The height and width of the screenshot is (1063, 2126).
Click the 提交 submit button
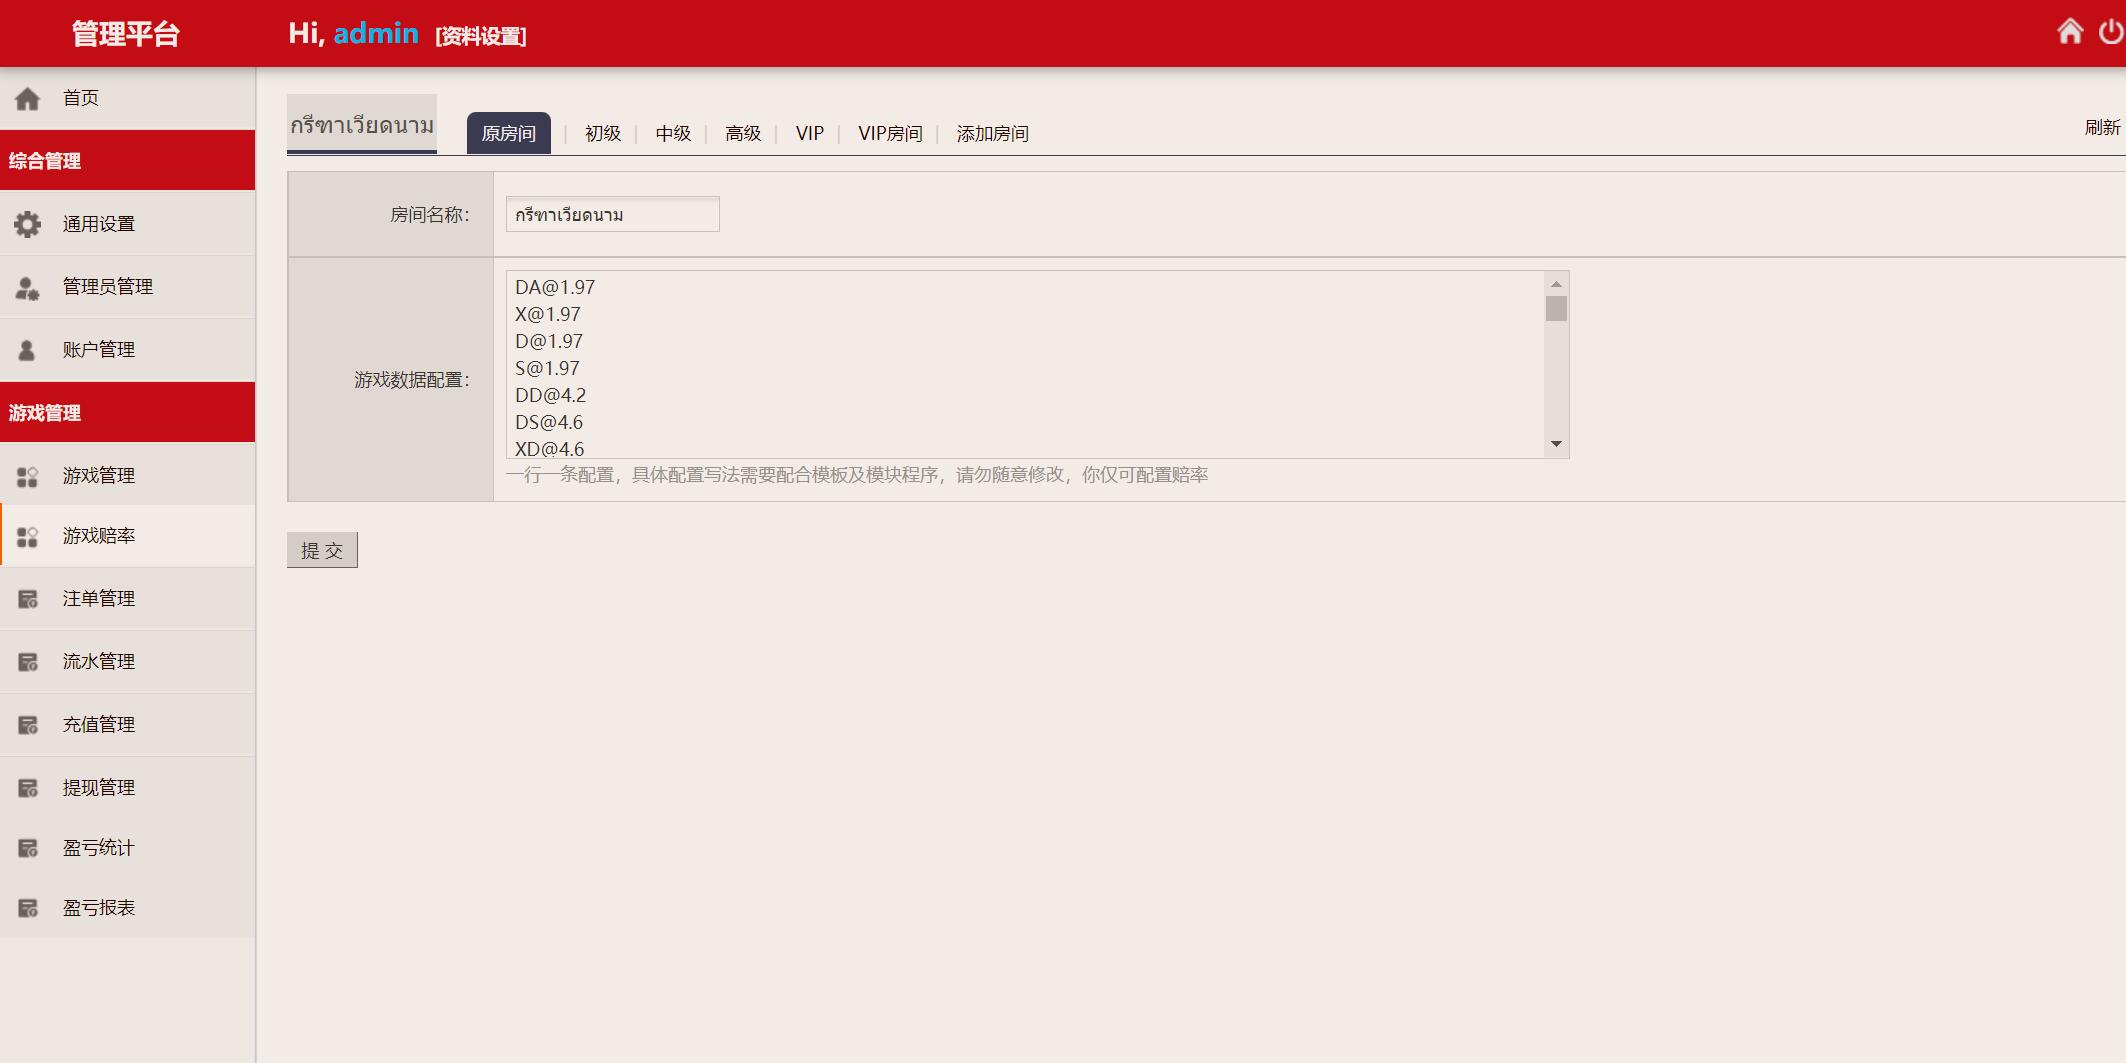coord(322,550)
